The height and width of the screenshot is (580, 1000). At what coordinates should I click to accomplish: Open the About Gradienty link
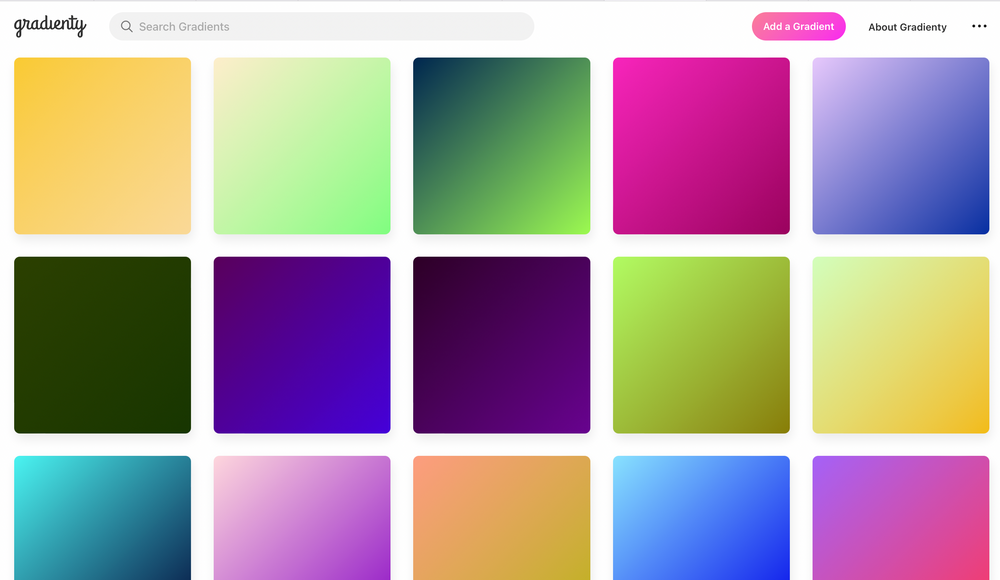907,27
